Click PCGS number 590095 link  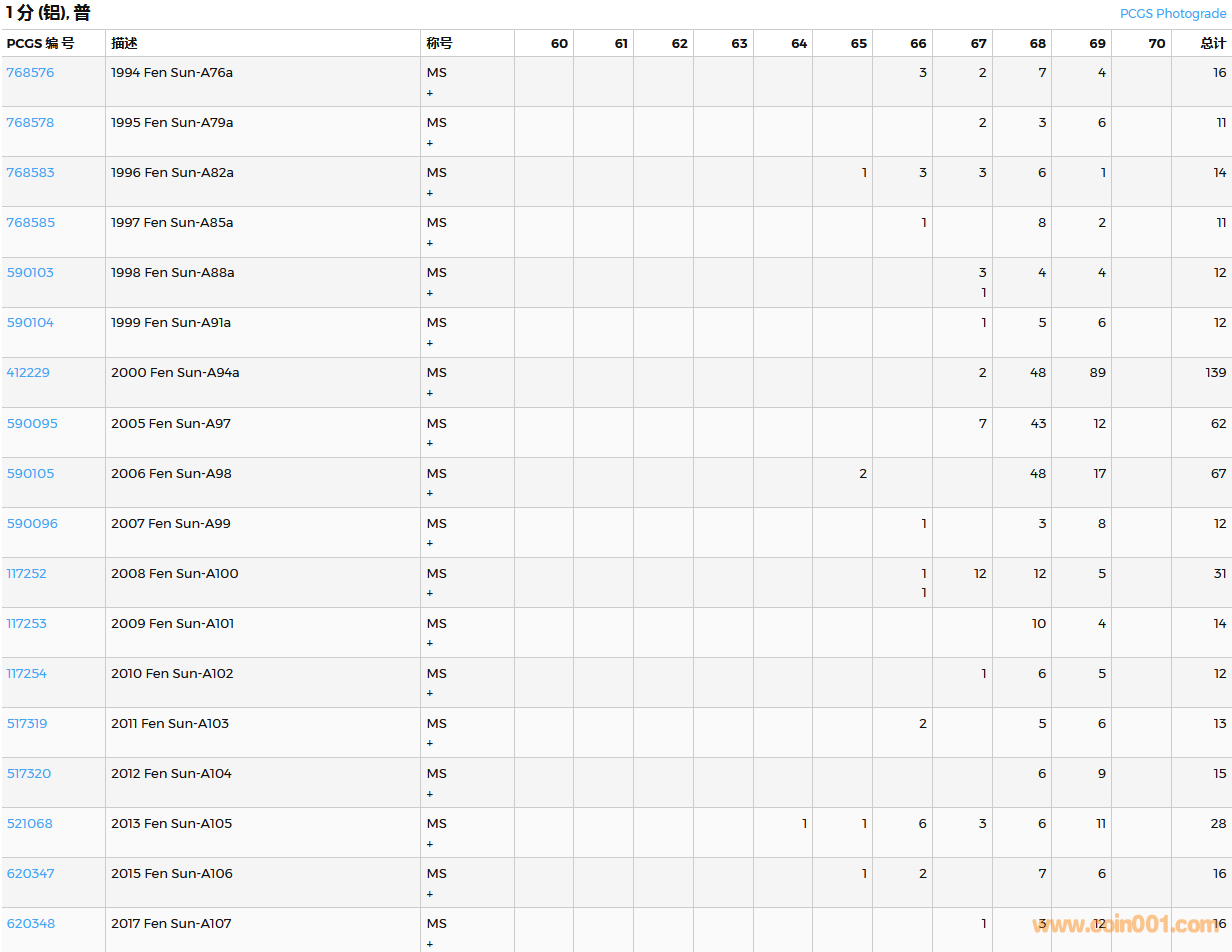pos(32,424)
